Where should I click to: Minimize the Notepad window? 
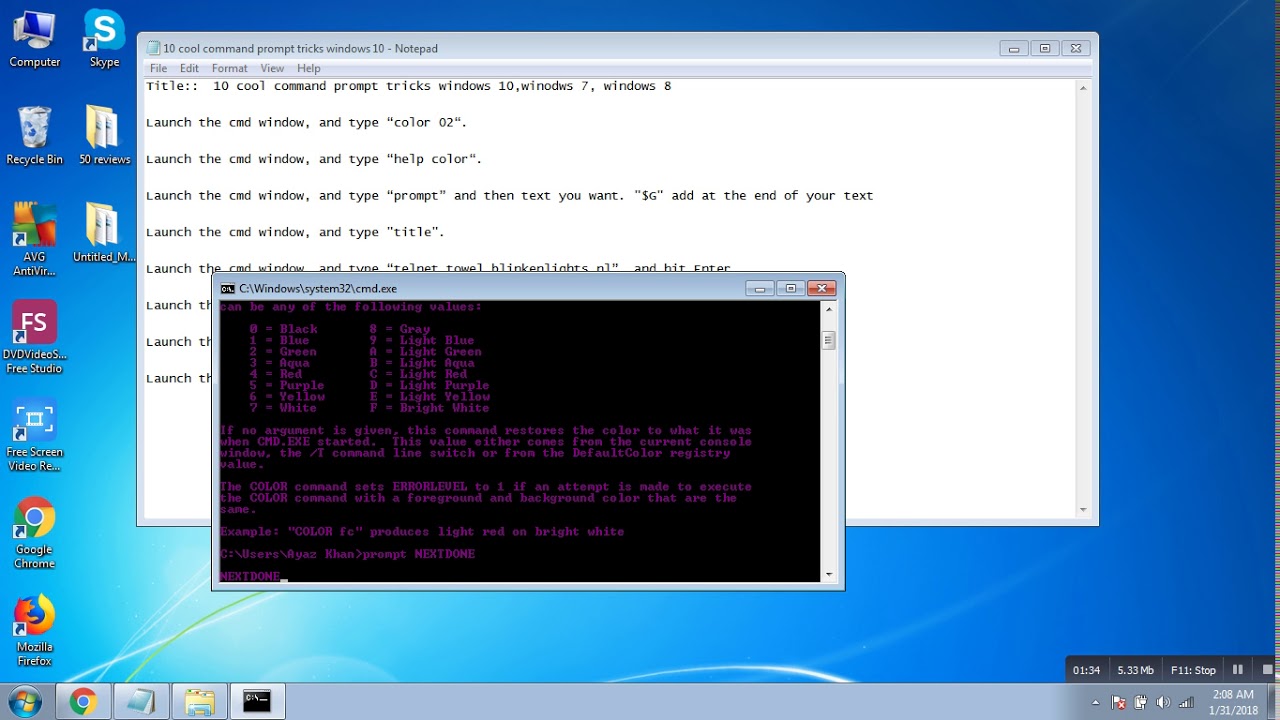[1013, 48]
